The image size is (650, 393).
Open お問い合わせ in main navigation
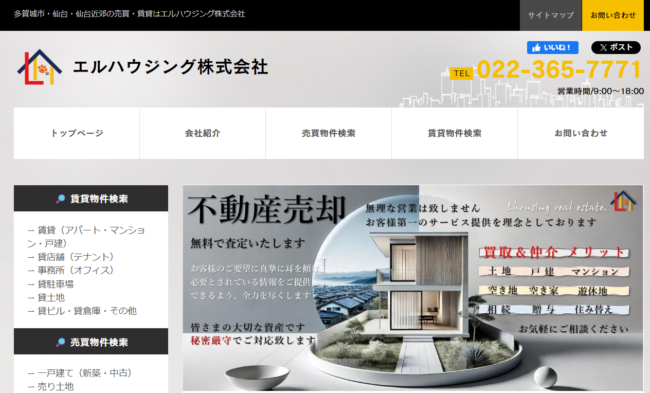[581, 133]
